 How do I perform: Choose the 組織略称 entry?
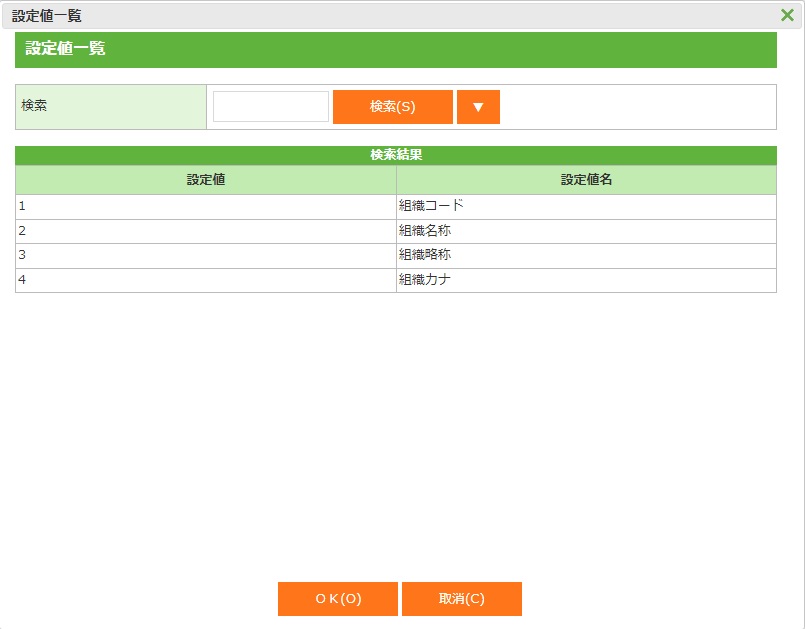[x=425, y=255]
